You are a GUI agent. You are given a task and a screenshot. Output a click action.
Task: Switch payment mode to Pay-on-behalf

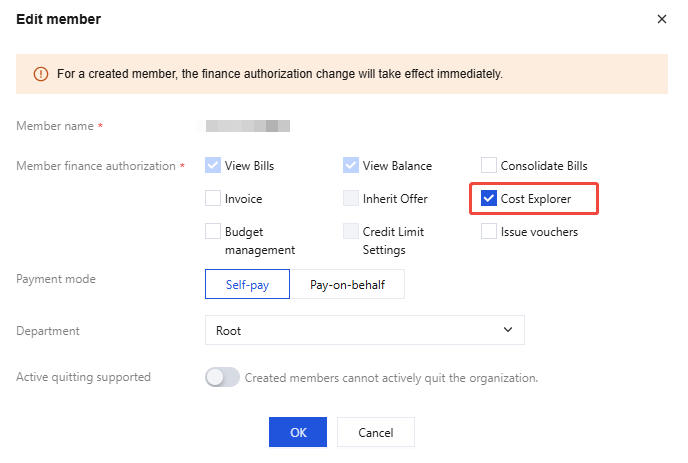tap(347, 284)
